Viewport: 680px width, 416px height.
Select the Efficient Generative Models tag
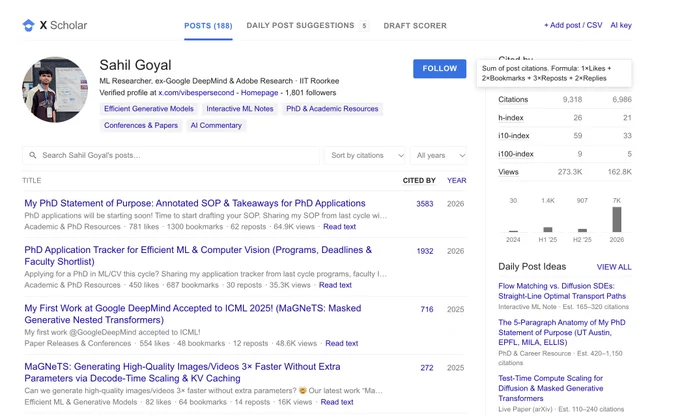pyautogui.click(x=149, y=109)
